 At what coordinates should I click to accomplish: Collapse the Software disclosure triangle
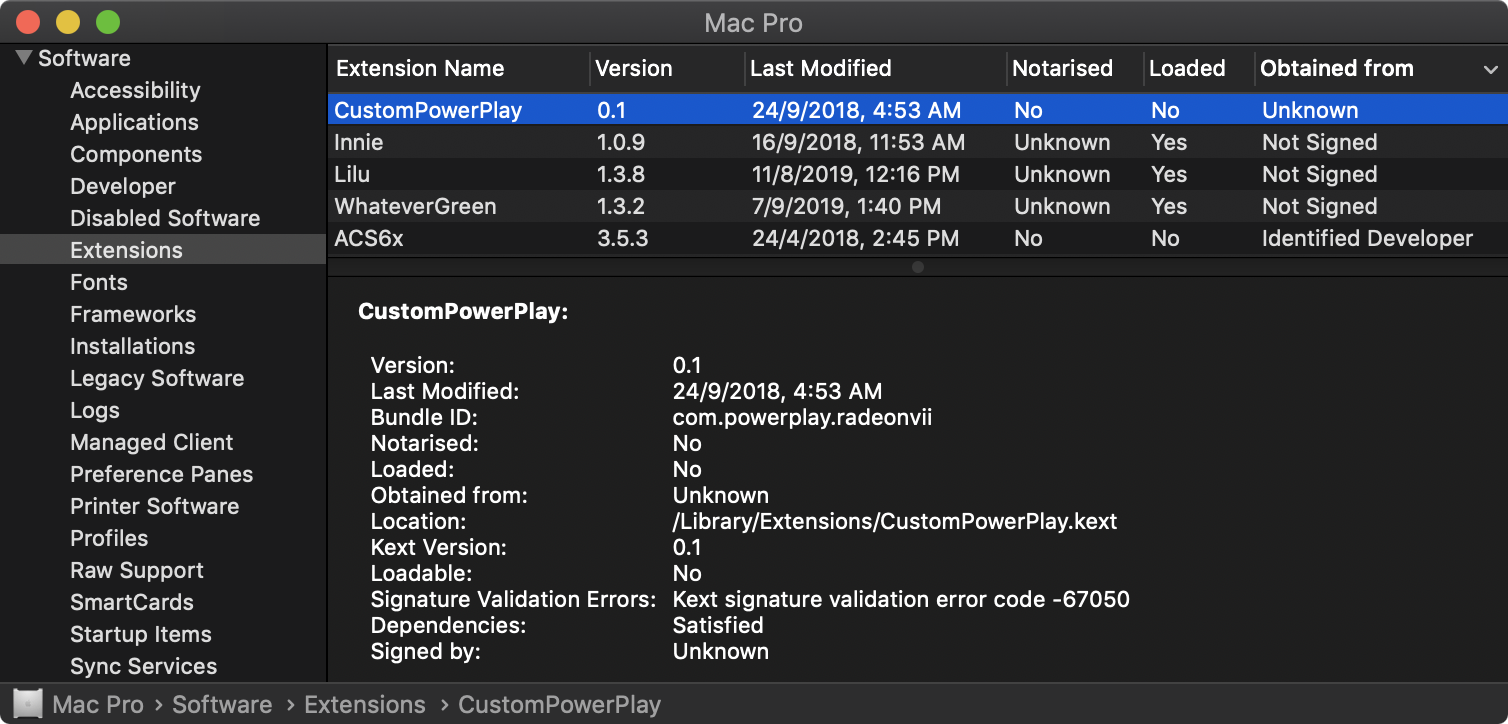tap(23, 58)
